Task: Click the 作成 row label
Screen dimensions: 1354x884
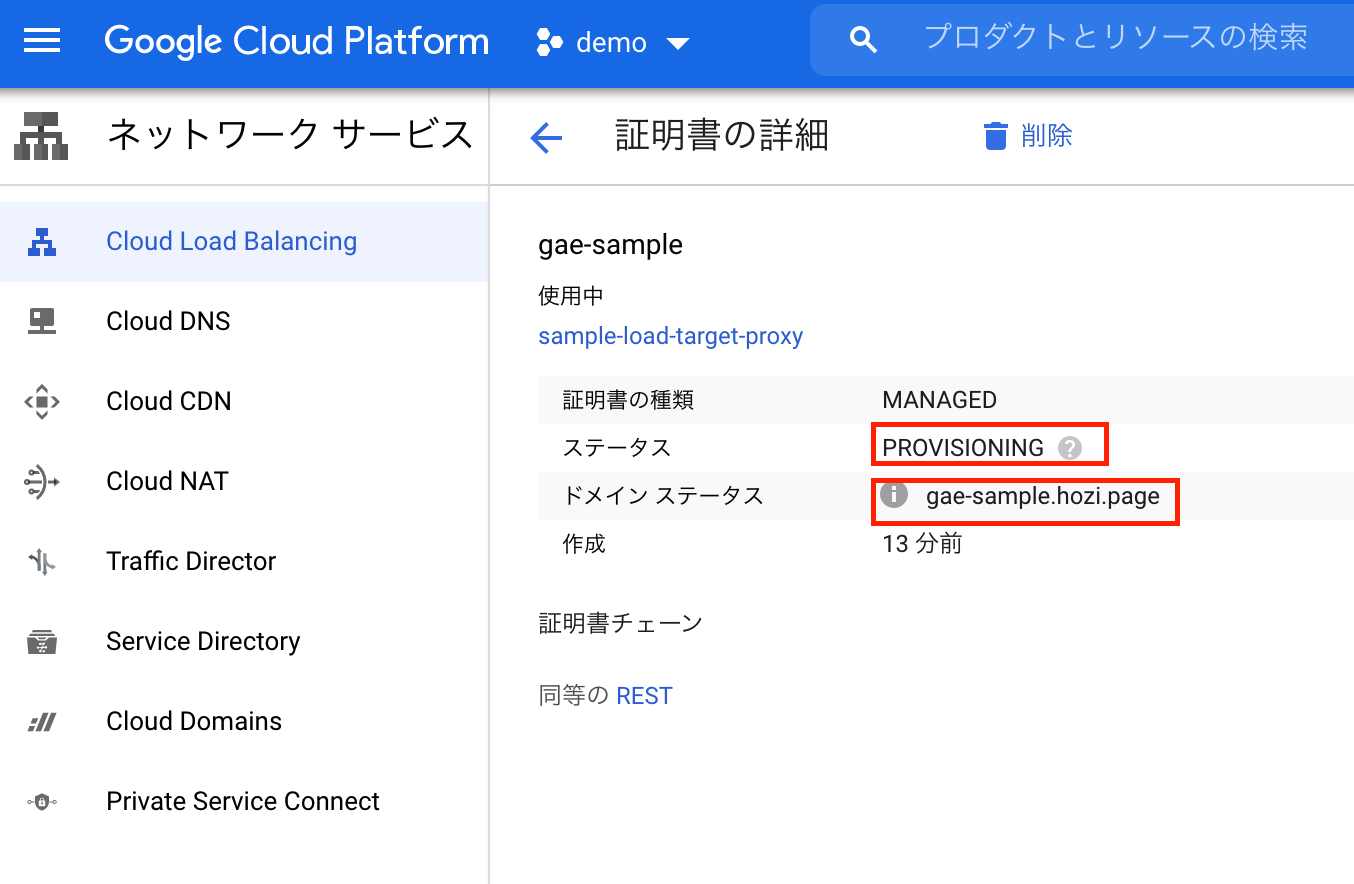Action: tap(584, 544)
